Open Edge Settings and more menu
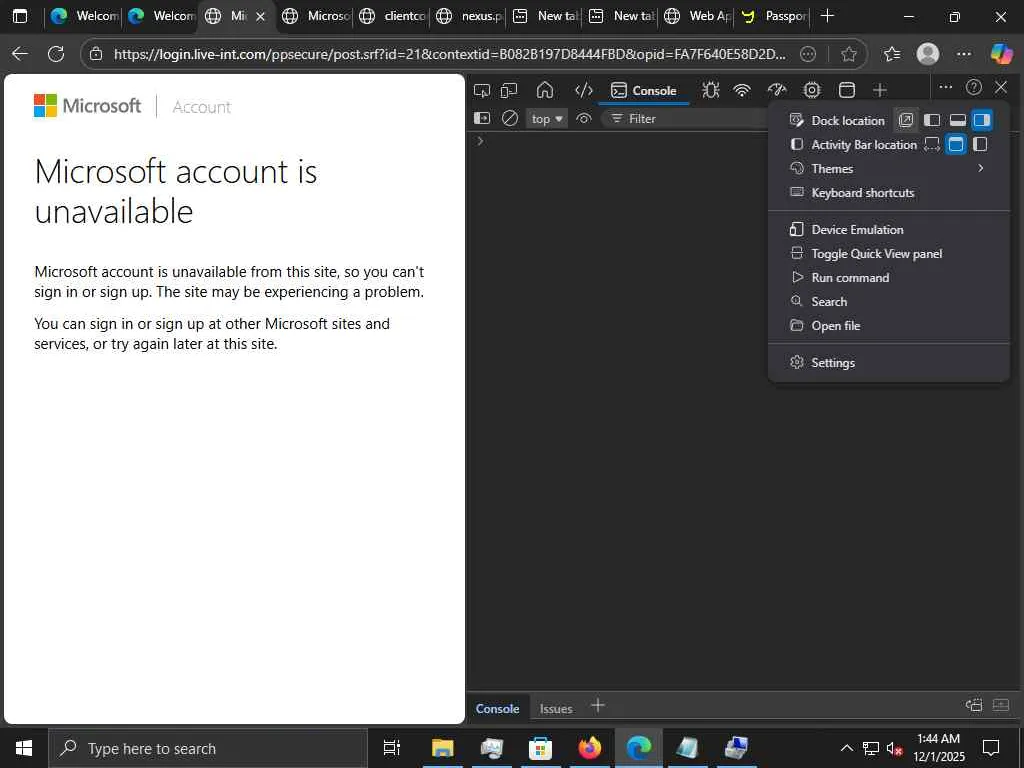 click(x=964, y=54)
